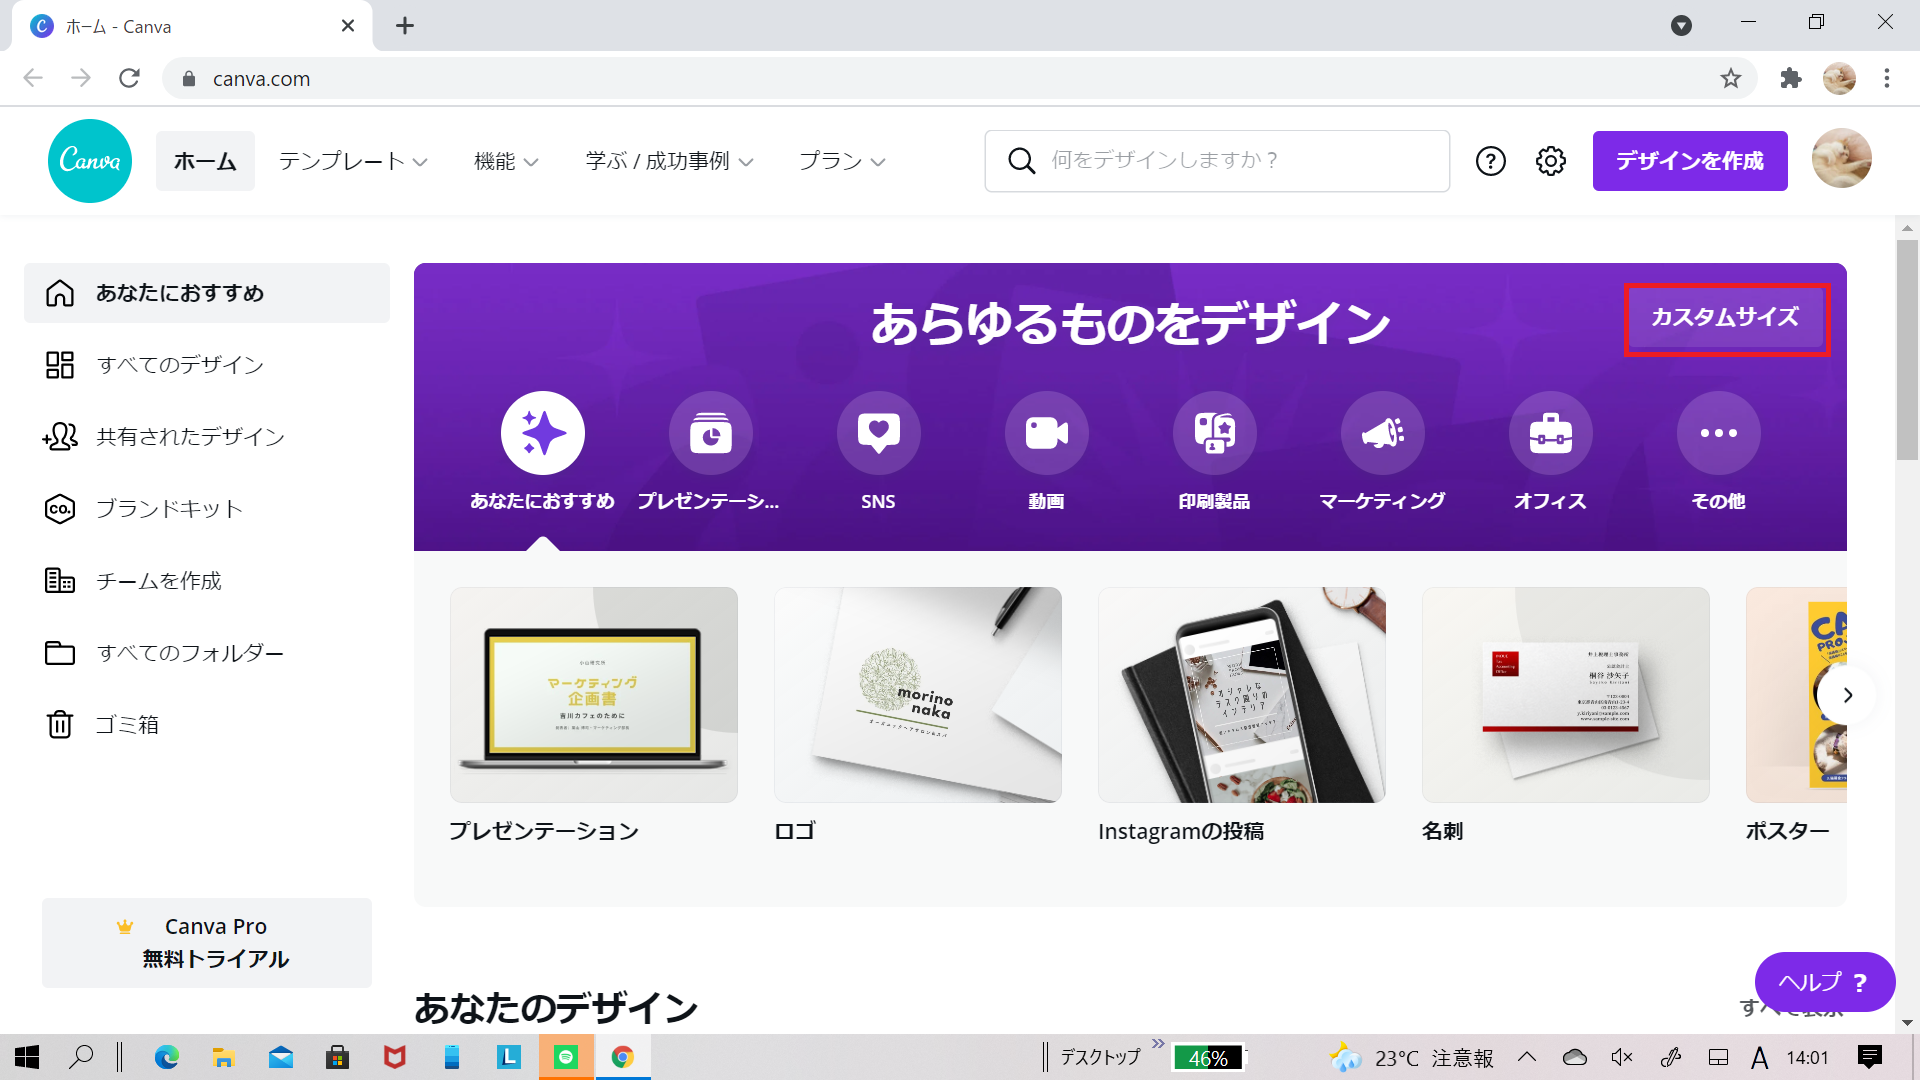Open the Chrome three-dot menu
Image resolution: width=1920 pixels, height=1080 pixels.
[x=1887, y=78]
